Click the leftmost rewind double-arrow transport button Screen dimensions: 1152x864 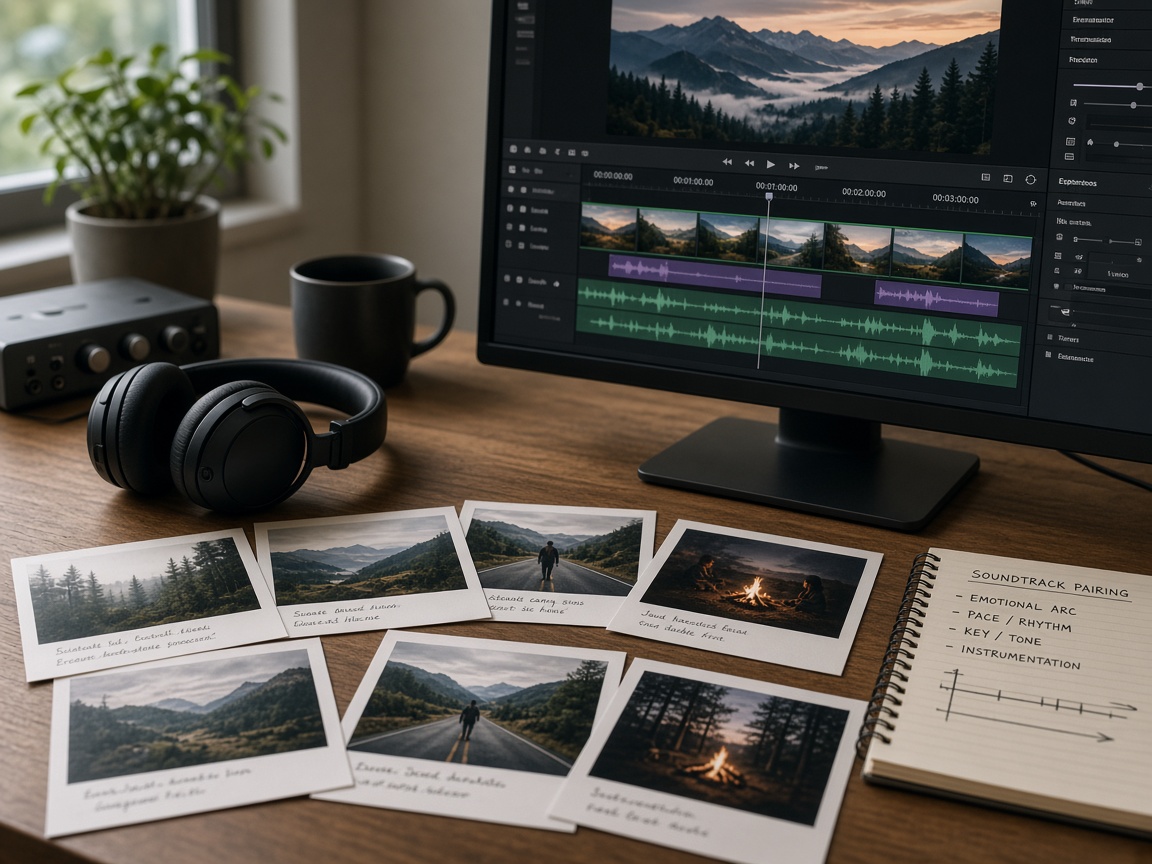pyautogui.click(x=727, y=162)
